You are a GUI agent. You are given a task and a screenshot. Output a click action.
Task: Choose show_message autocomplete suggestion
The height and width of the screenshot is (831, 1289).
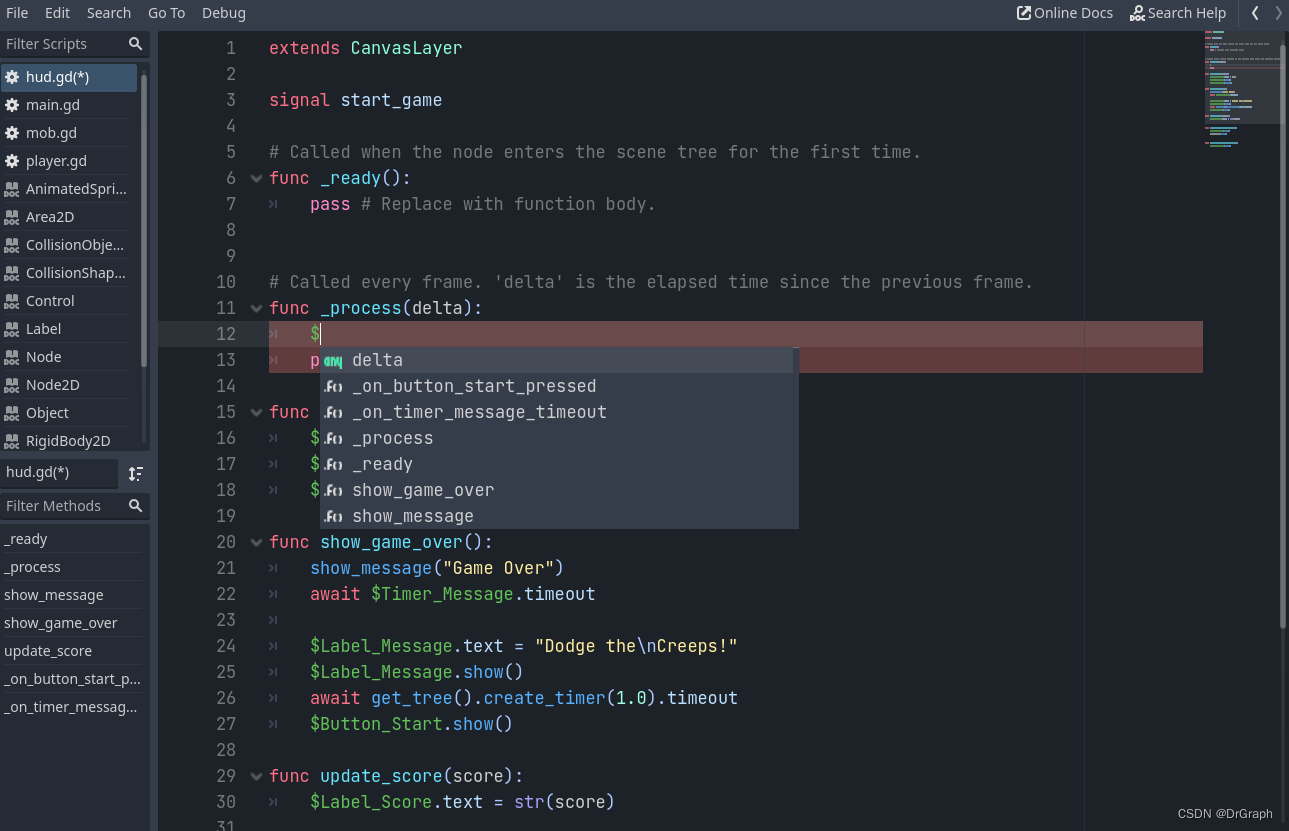coord(557,516)
